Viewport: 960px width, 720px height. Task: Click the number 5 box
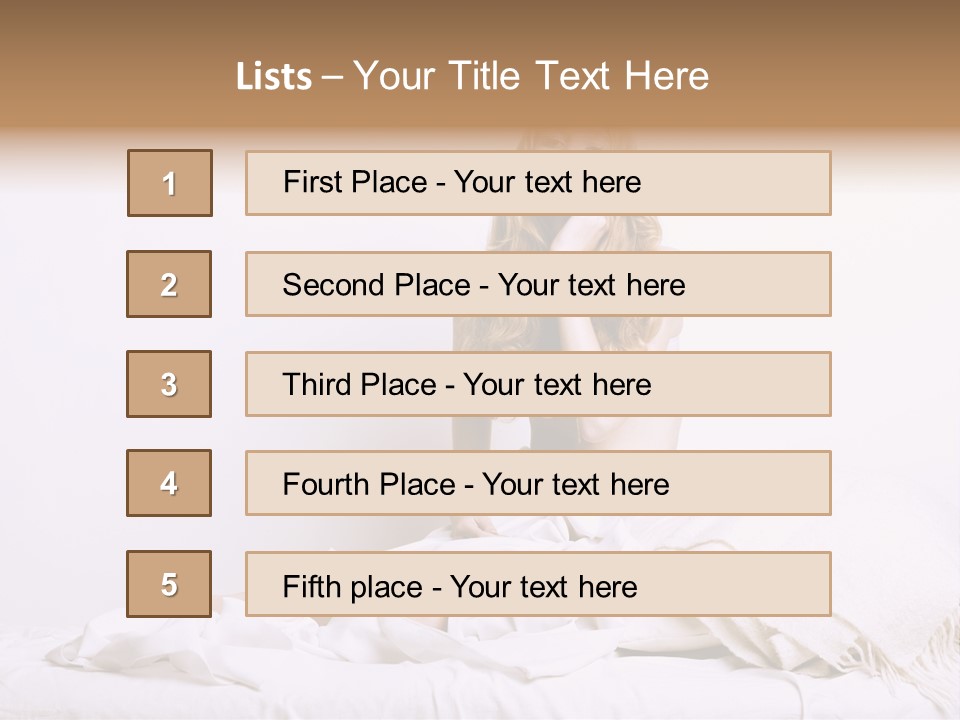pyautogui.click(x=169, y=583)
